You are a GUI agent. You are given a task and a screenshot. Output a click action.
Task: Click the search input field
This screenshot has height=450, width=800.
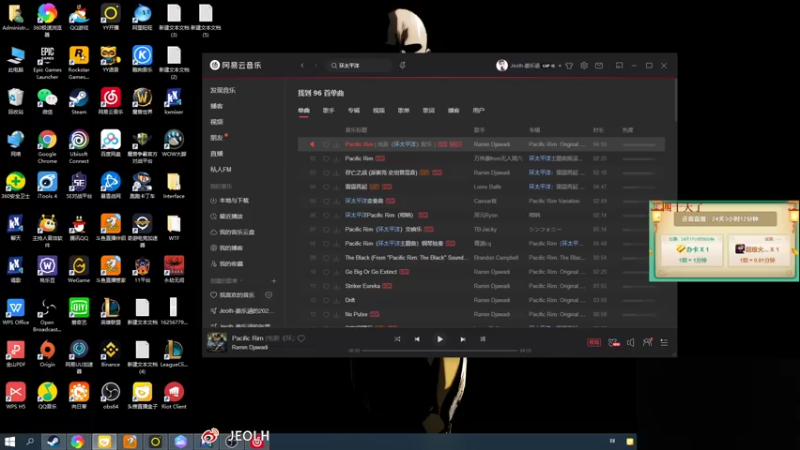tap(357, 65)
